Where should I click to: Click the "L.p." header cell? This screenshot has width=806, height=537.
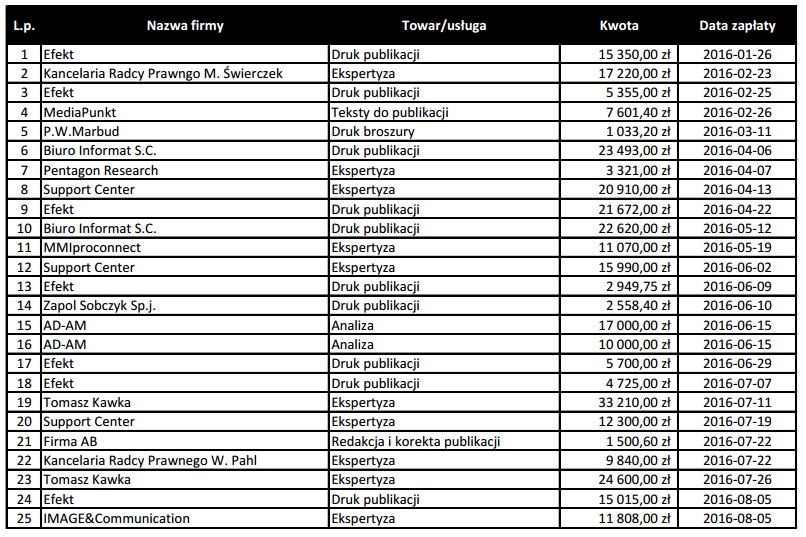click(x=24, y=26)
